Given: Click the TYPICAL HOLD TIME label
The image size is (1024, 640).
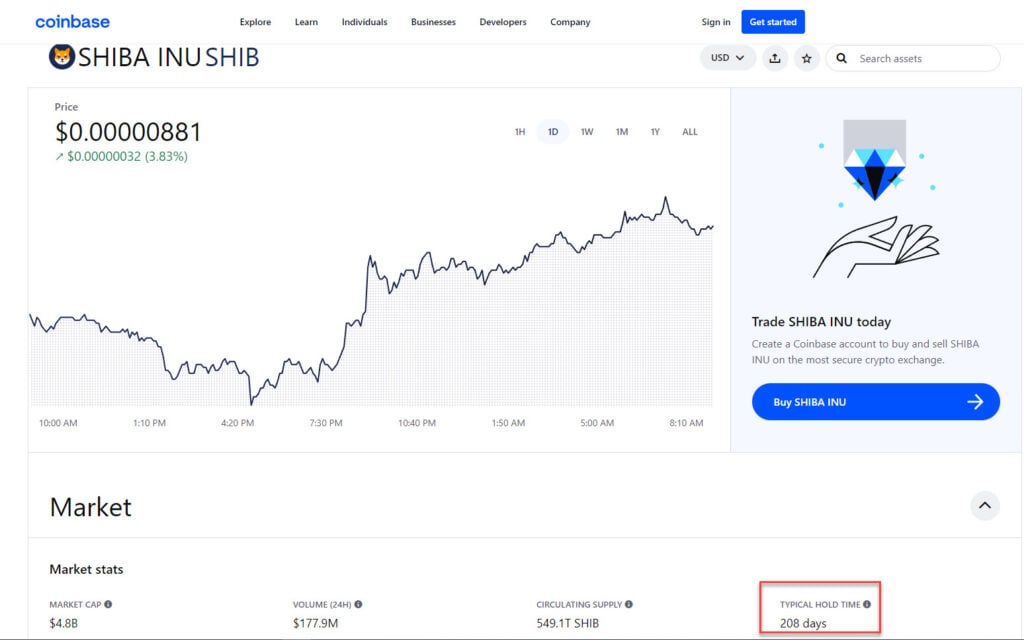Looking at the screenshot, I should point(820,604).
